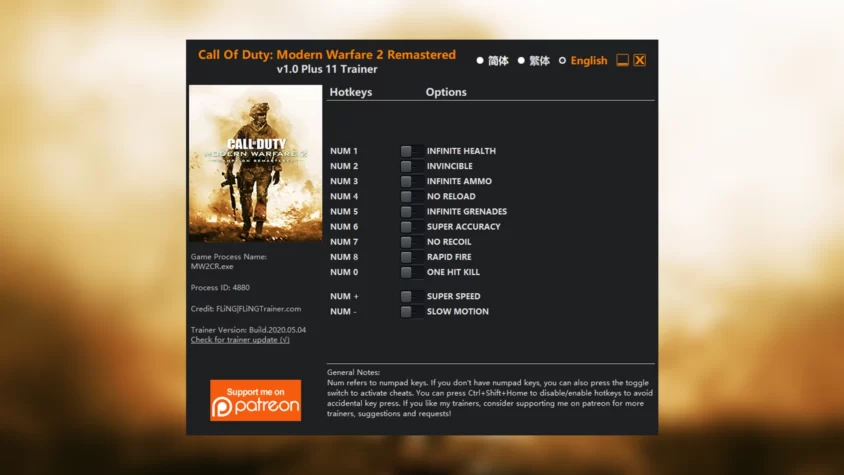Toggle the No Reload switch

[x=412, y=197]
